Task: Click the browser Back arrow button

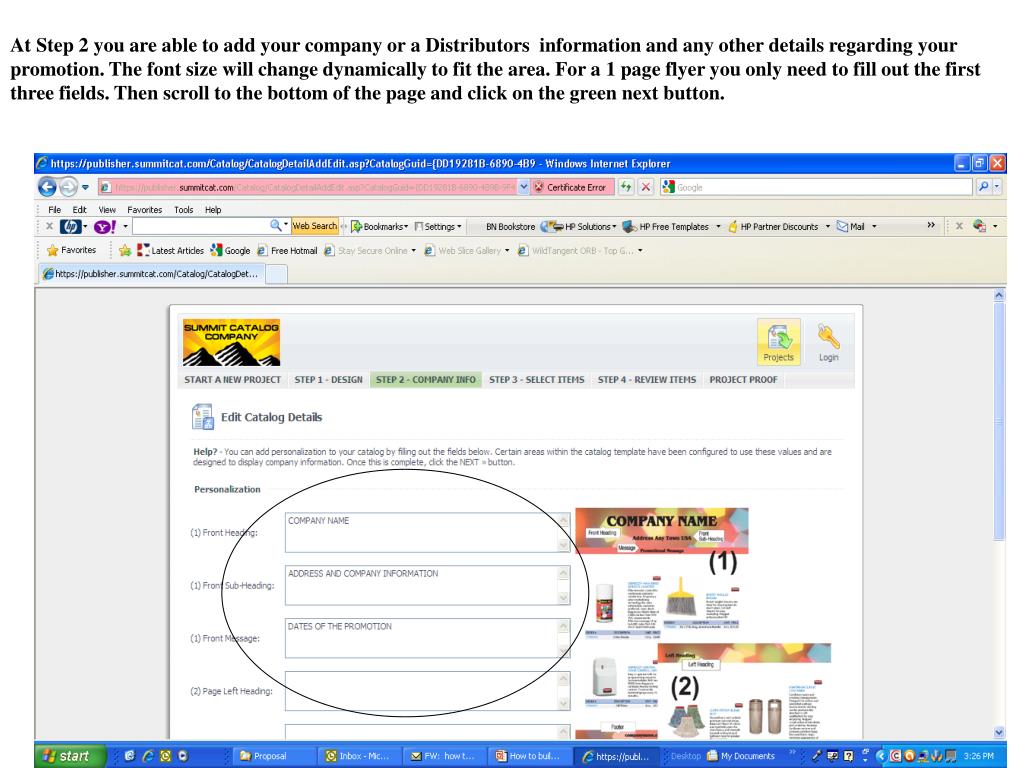Action: click(47, 187)
